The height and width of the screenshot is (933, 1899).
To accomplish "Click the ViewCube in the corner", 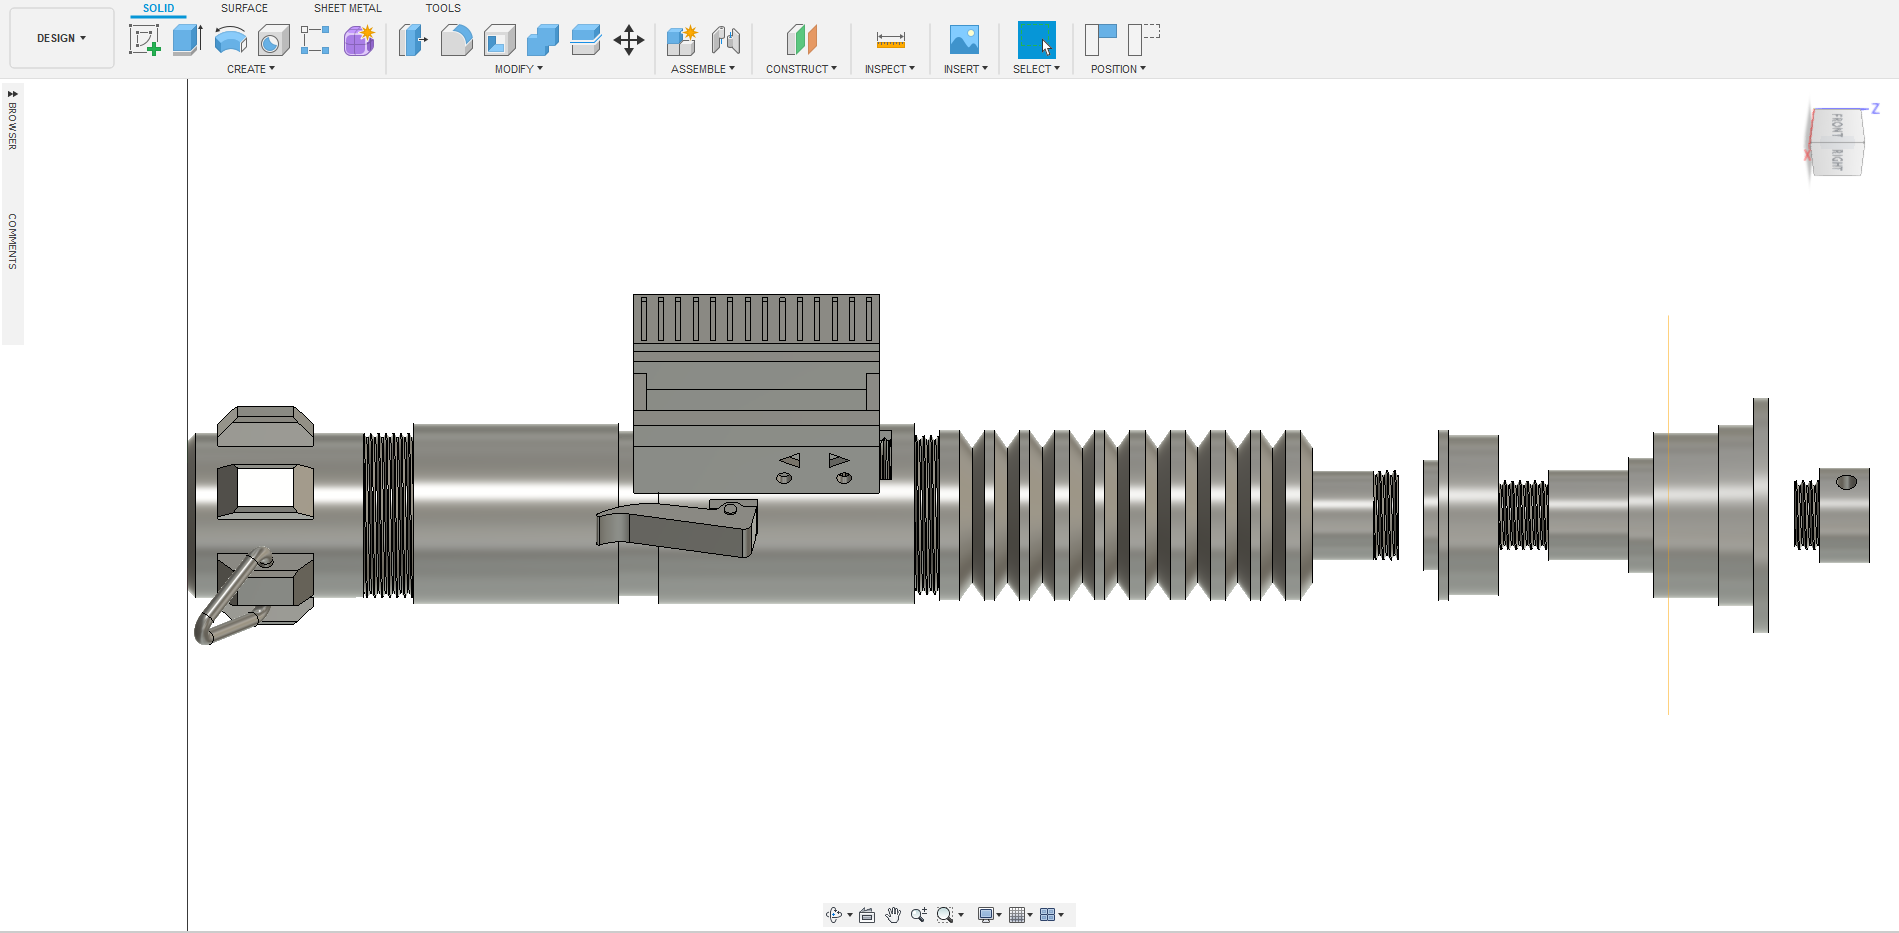I will point(1837,143).
